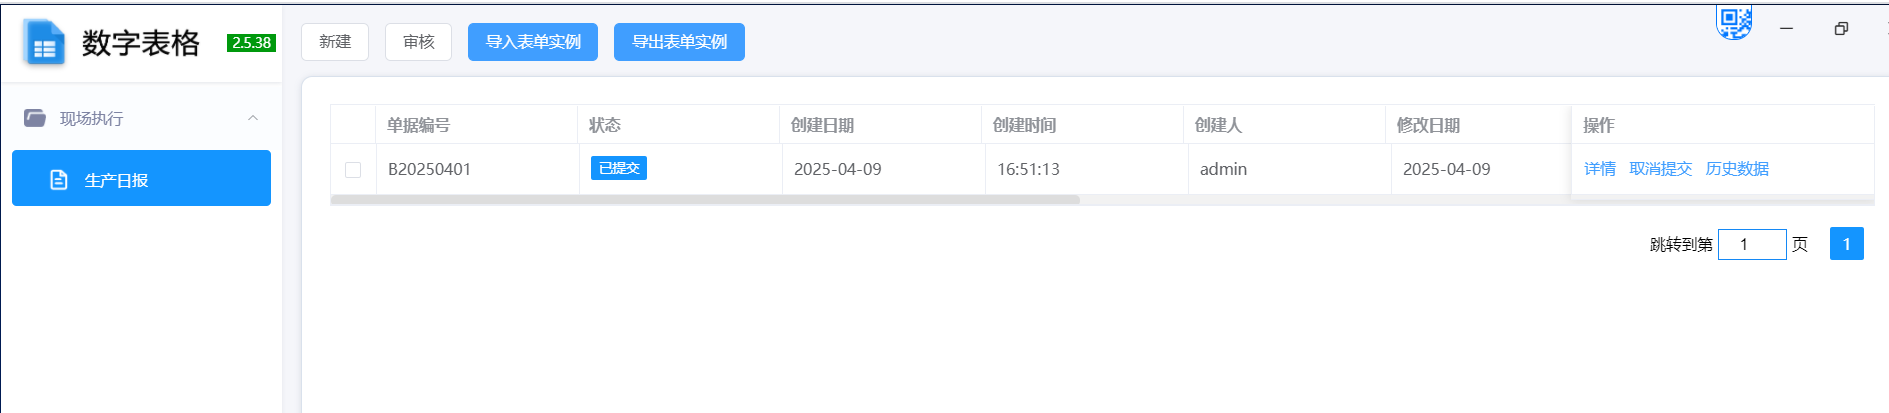1889x413 pixels.
Task: Click the 生产日报 document icon
Action: coord(59,179)
